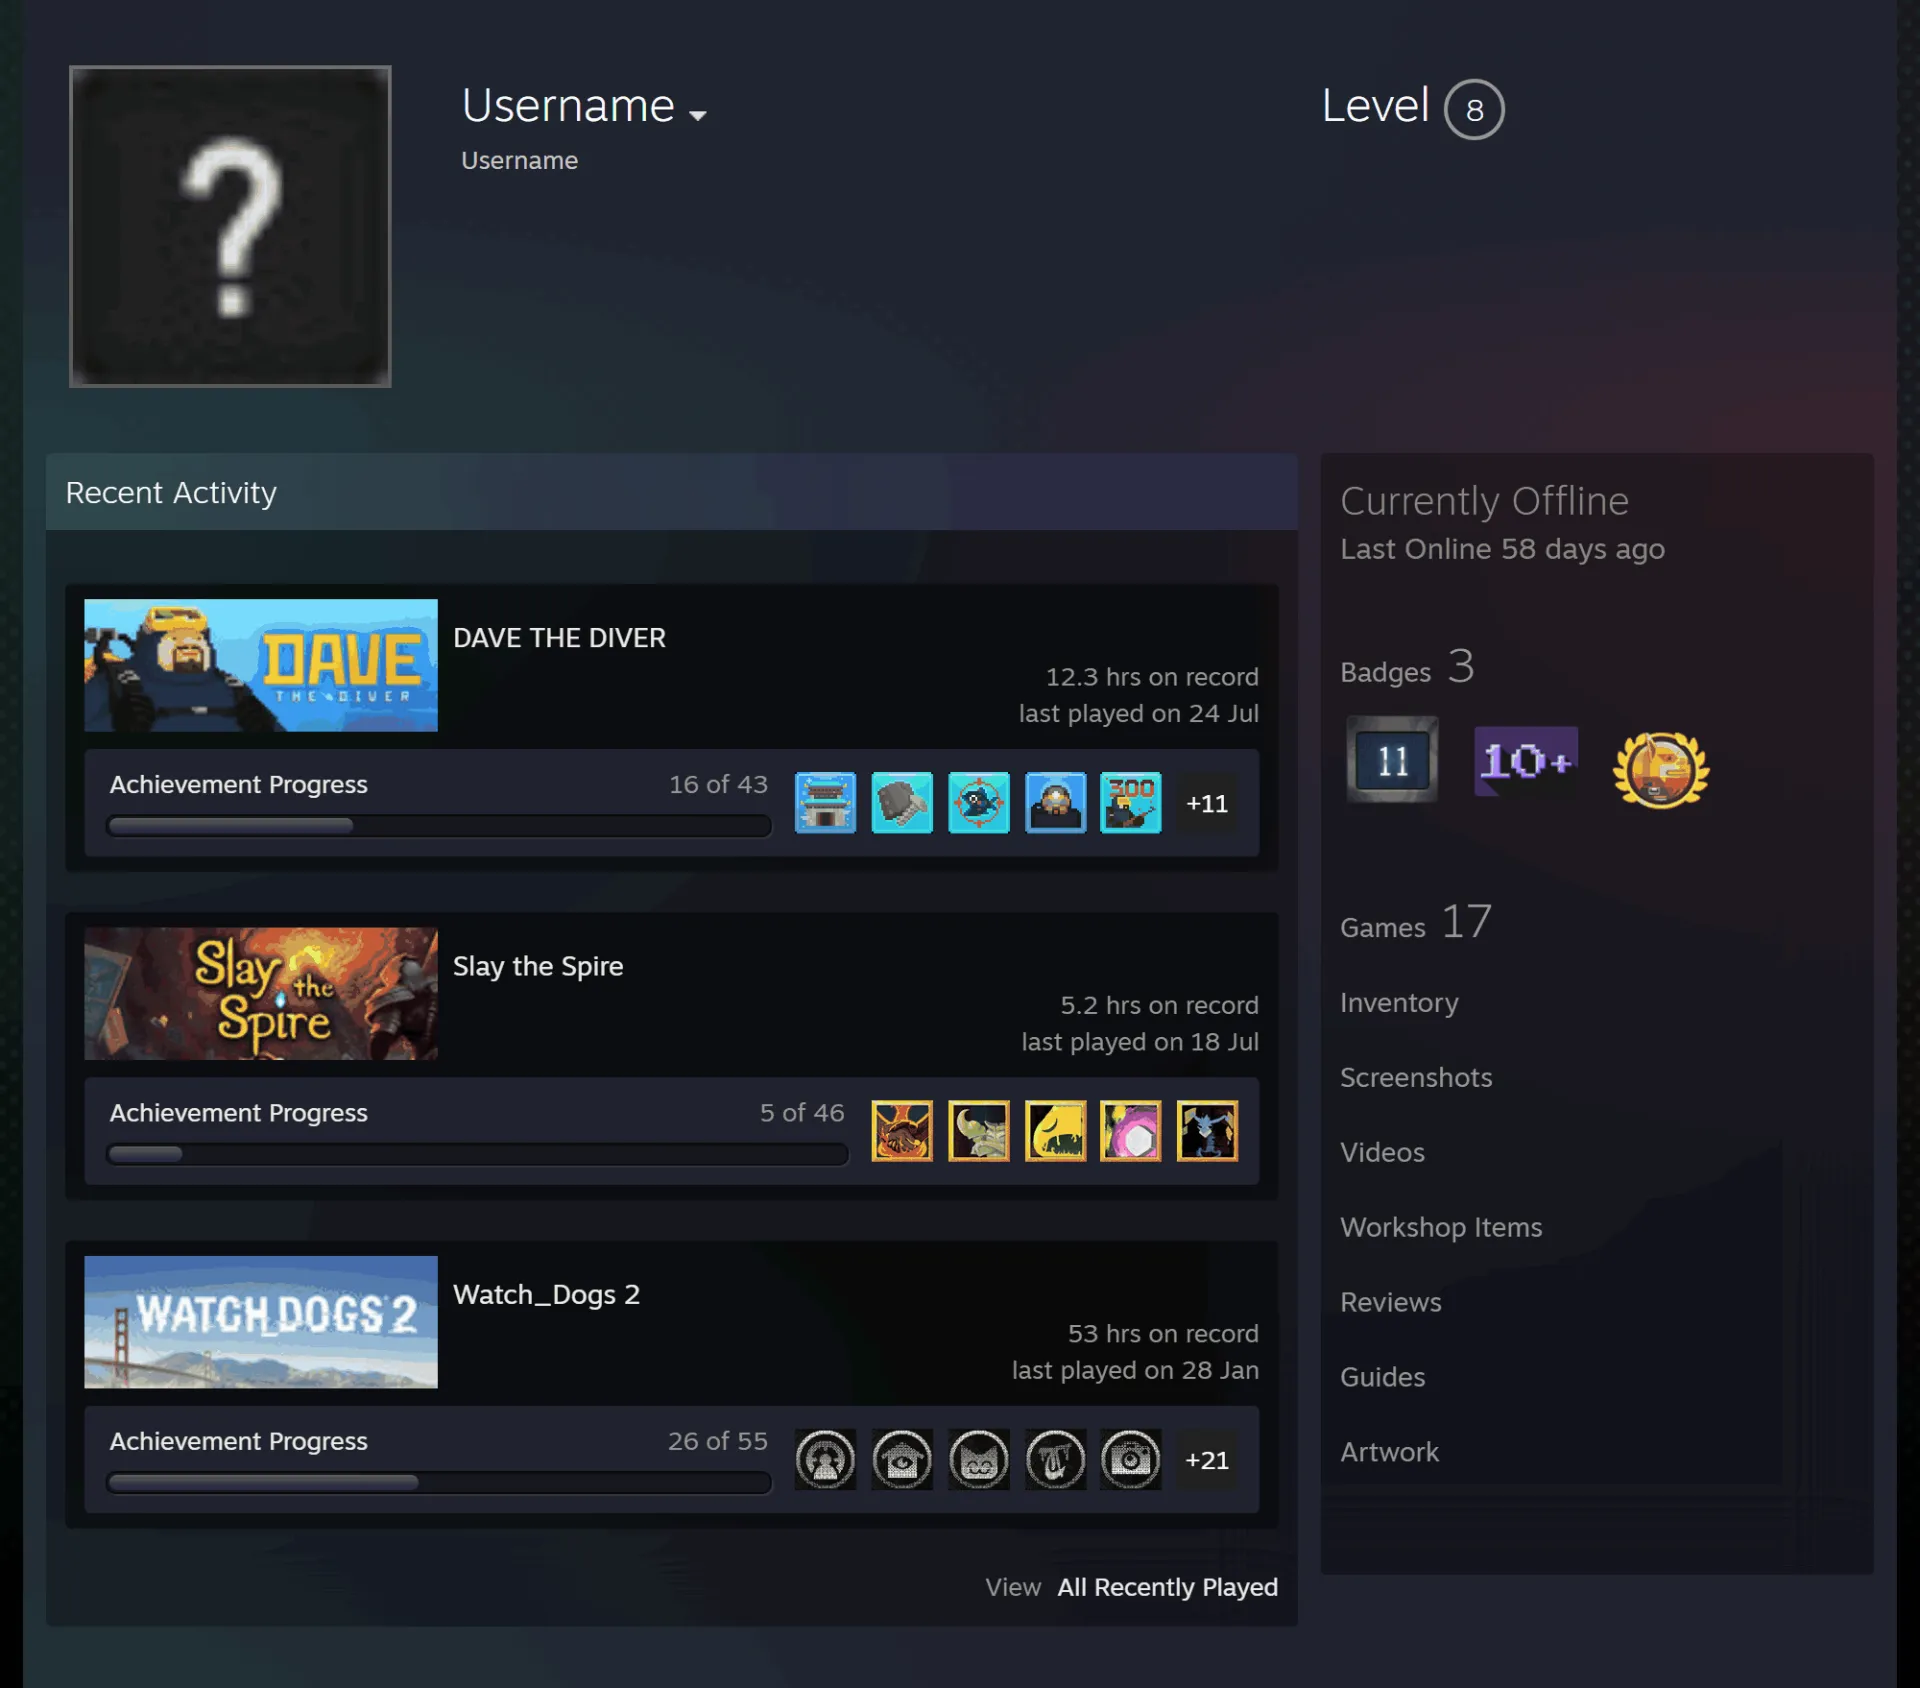This screenshot has width=1920, height=1688.
Task: Click the first Watch_Dogs 2 achievement icon
Action: [825, 1459]
